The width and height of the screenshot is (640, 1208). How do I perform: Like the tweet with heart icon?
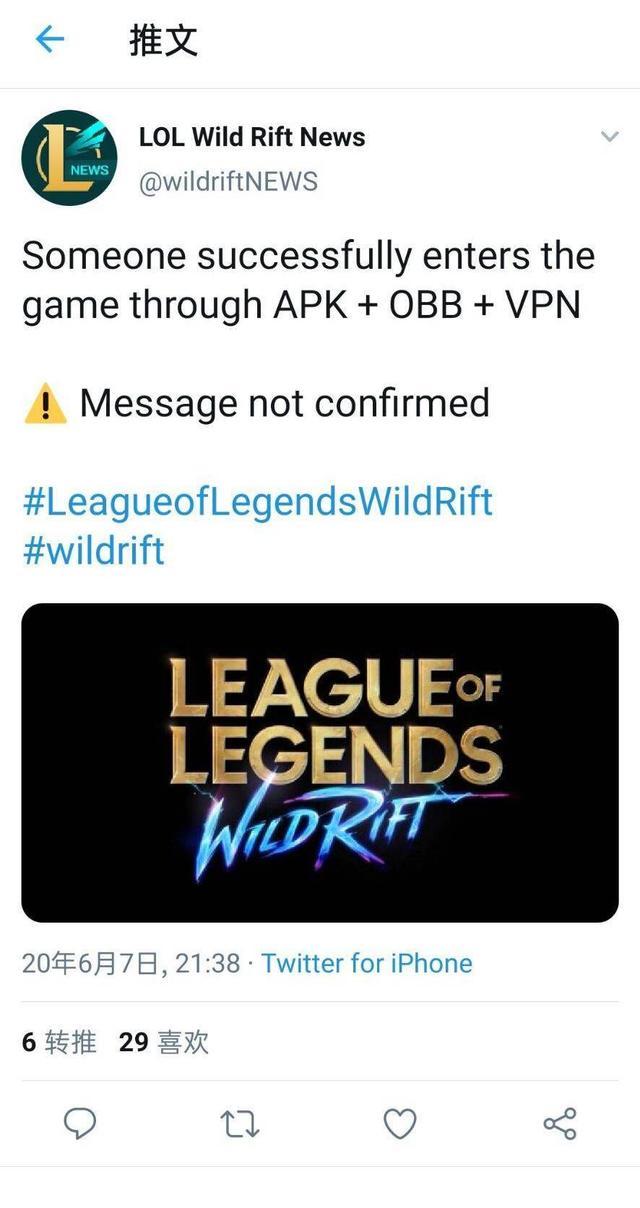tap(400, 1125)
